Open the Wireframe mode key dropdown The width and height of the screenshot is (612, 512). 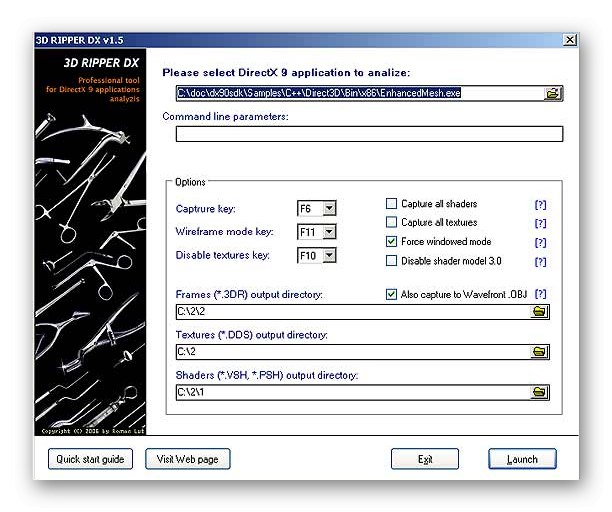(329, 232)
